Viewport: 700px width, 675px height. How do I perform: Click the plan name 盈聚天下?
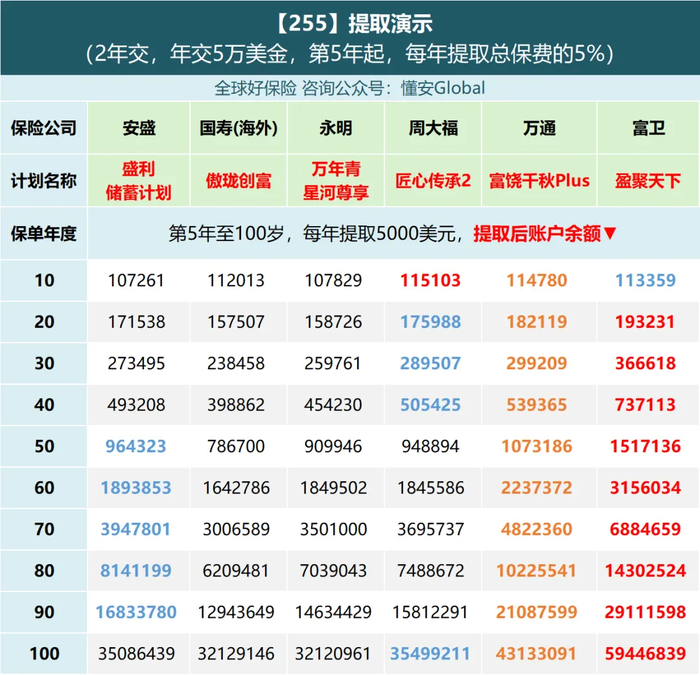[648, 181]
